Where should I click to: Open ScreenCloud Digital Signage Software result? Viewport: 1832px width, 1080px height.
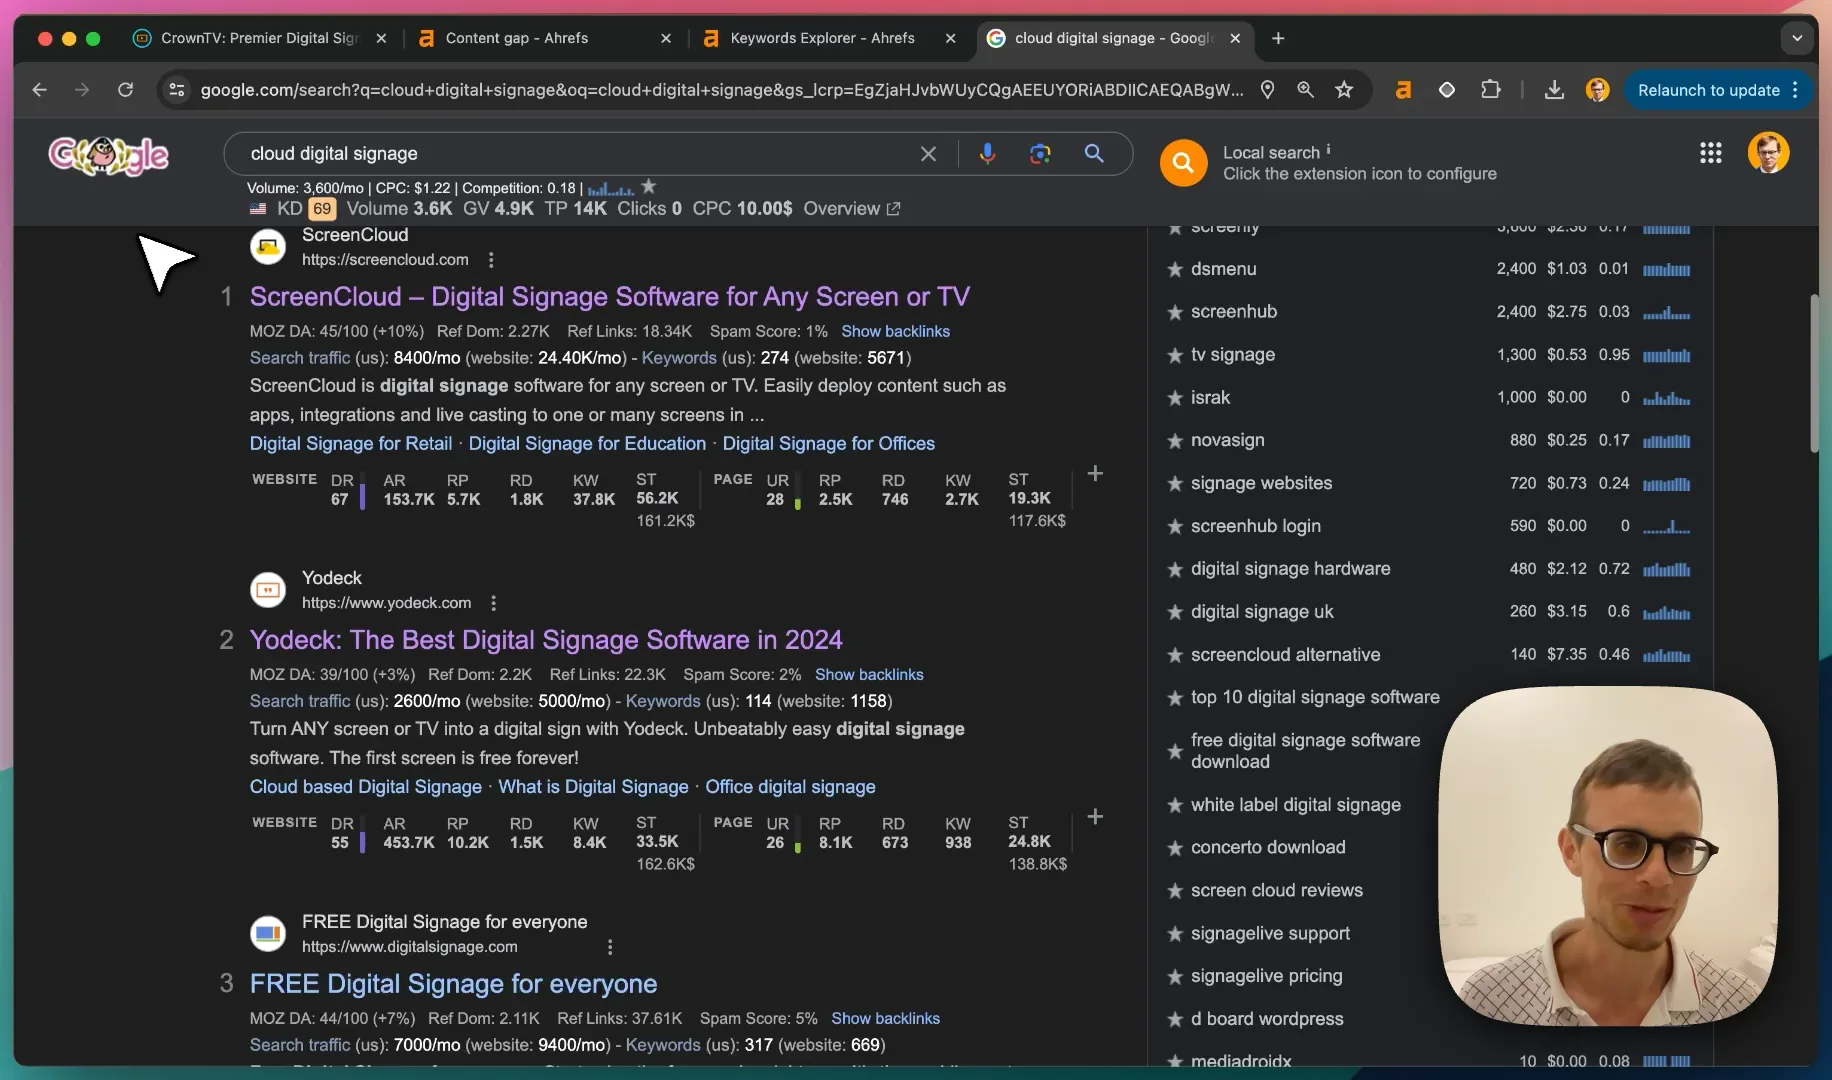[x=609, y=297]
